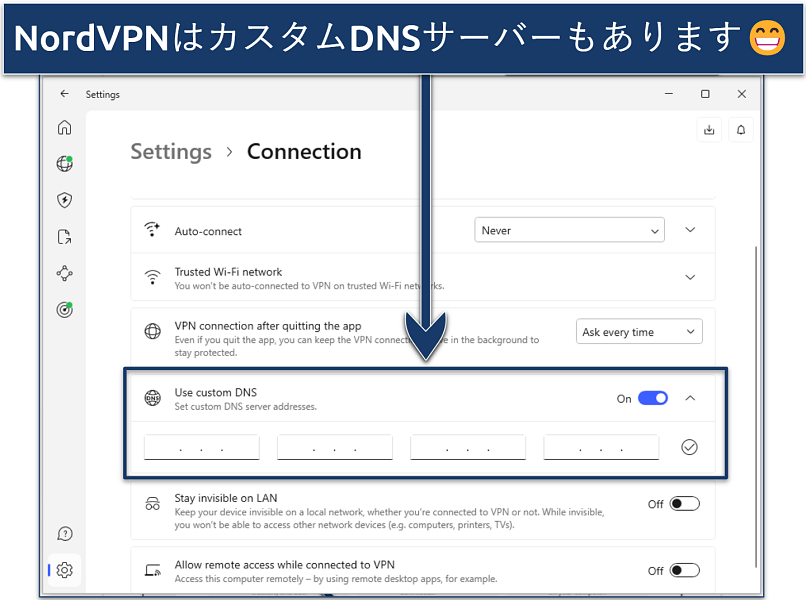Click the settings gear icon in sidebar
The width and height of the screenshot is (806, 600).
tap(65, 570)
